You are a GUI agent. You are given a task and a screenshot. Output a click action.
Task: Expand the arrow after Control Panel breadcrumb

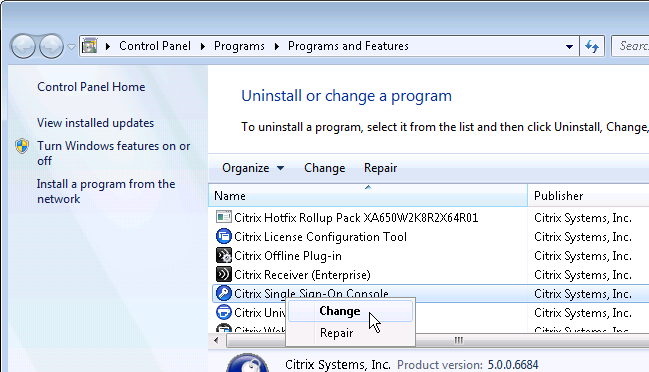pyautogui.click(x=202, y=46)
